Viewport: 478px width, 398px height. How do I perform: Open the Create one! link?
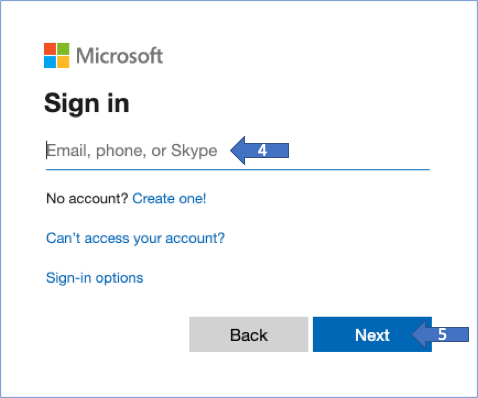point(169,199)
